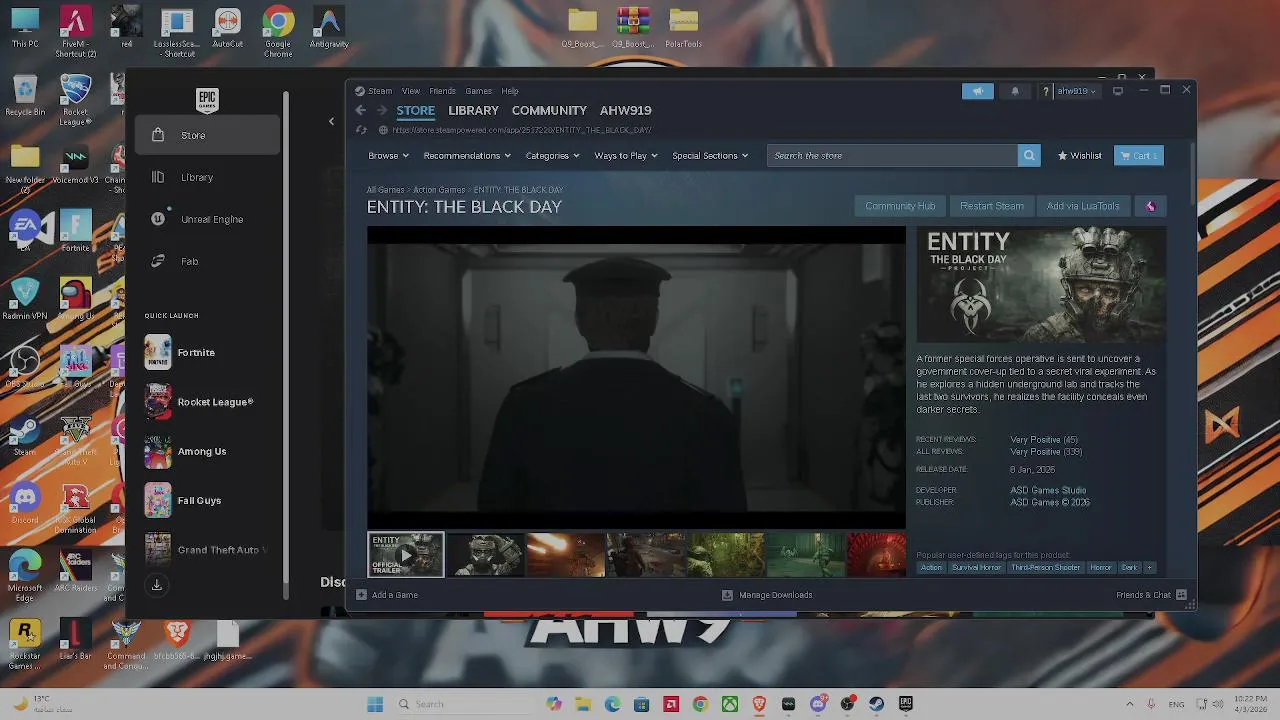Click the Steam back navigation arrow
Screen dimensions: 1280x720
pos(360,110)
